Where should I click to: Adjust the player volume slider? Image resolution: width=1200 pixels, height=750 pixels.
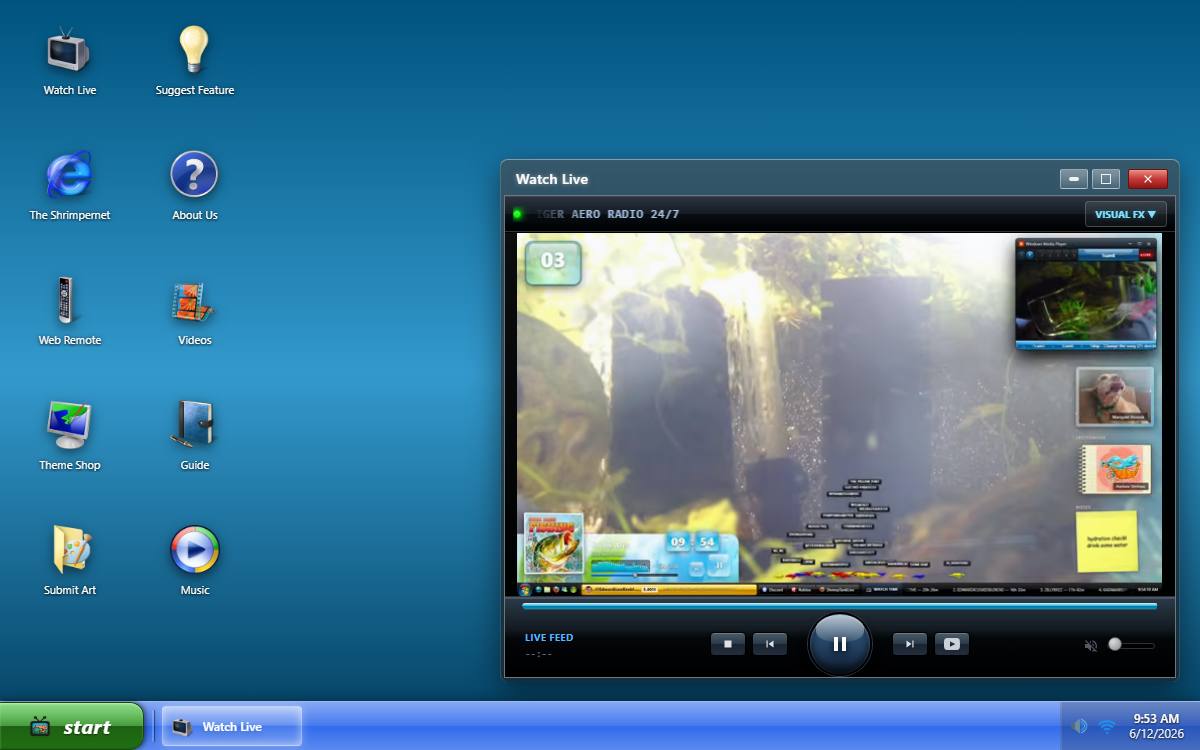click(x=1132, y=645)
